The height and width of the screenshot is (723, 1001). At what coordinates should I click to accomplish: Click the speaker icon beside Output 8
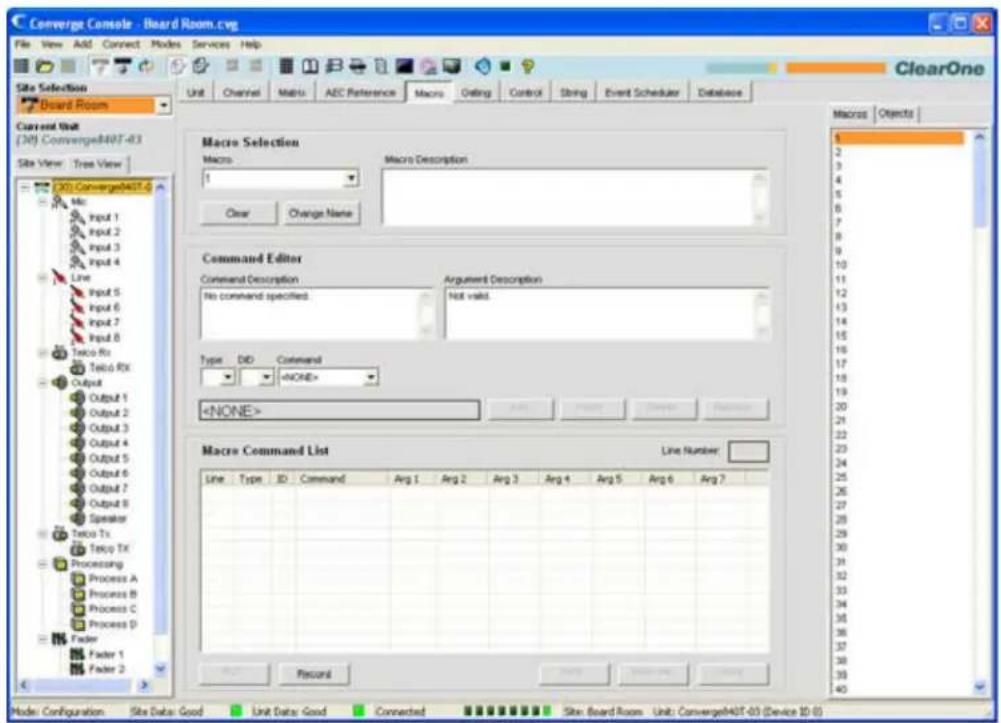tap(77, 503)
